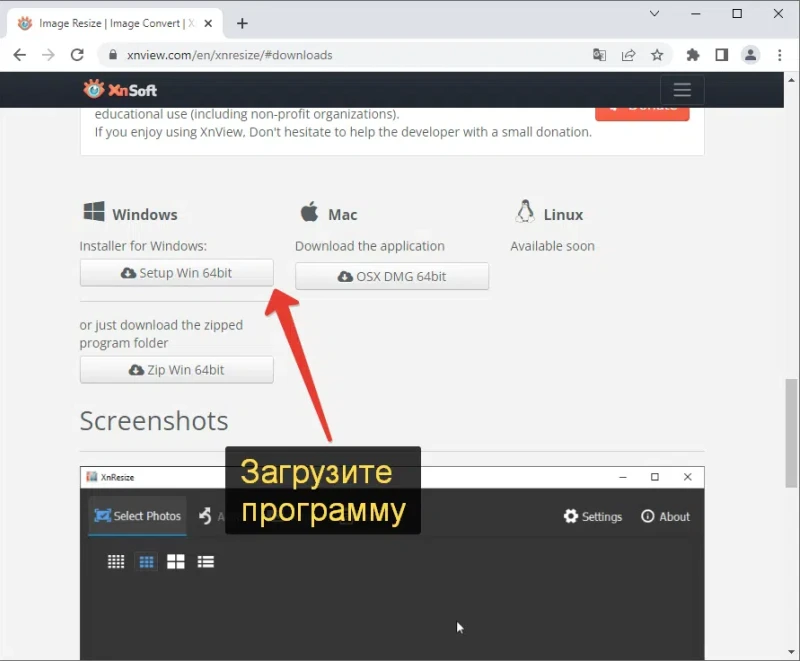This screenshot has height=661, width=800.
Task: Open Chrome three-dot menu
Action: (780, 55)
